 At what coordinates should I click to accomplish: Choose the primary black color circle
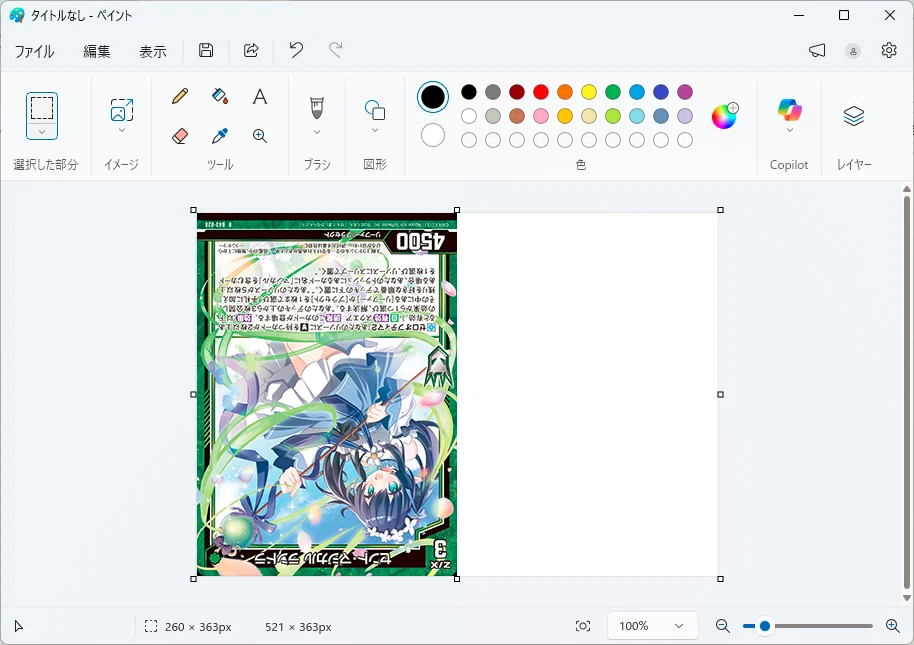coord(433,97)
